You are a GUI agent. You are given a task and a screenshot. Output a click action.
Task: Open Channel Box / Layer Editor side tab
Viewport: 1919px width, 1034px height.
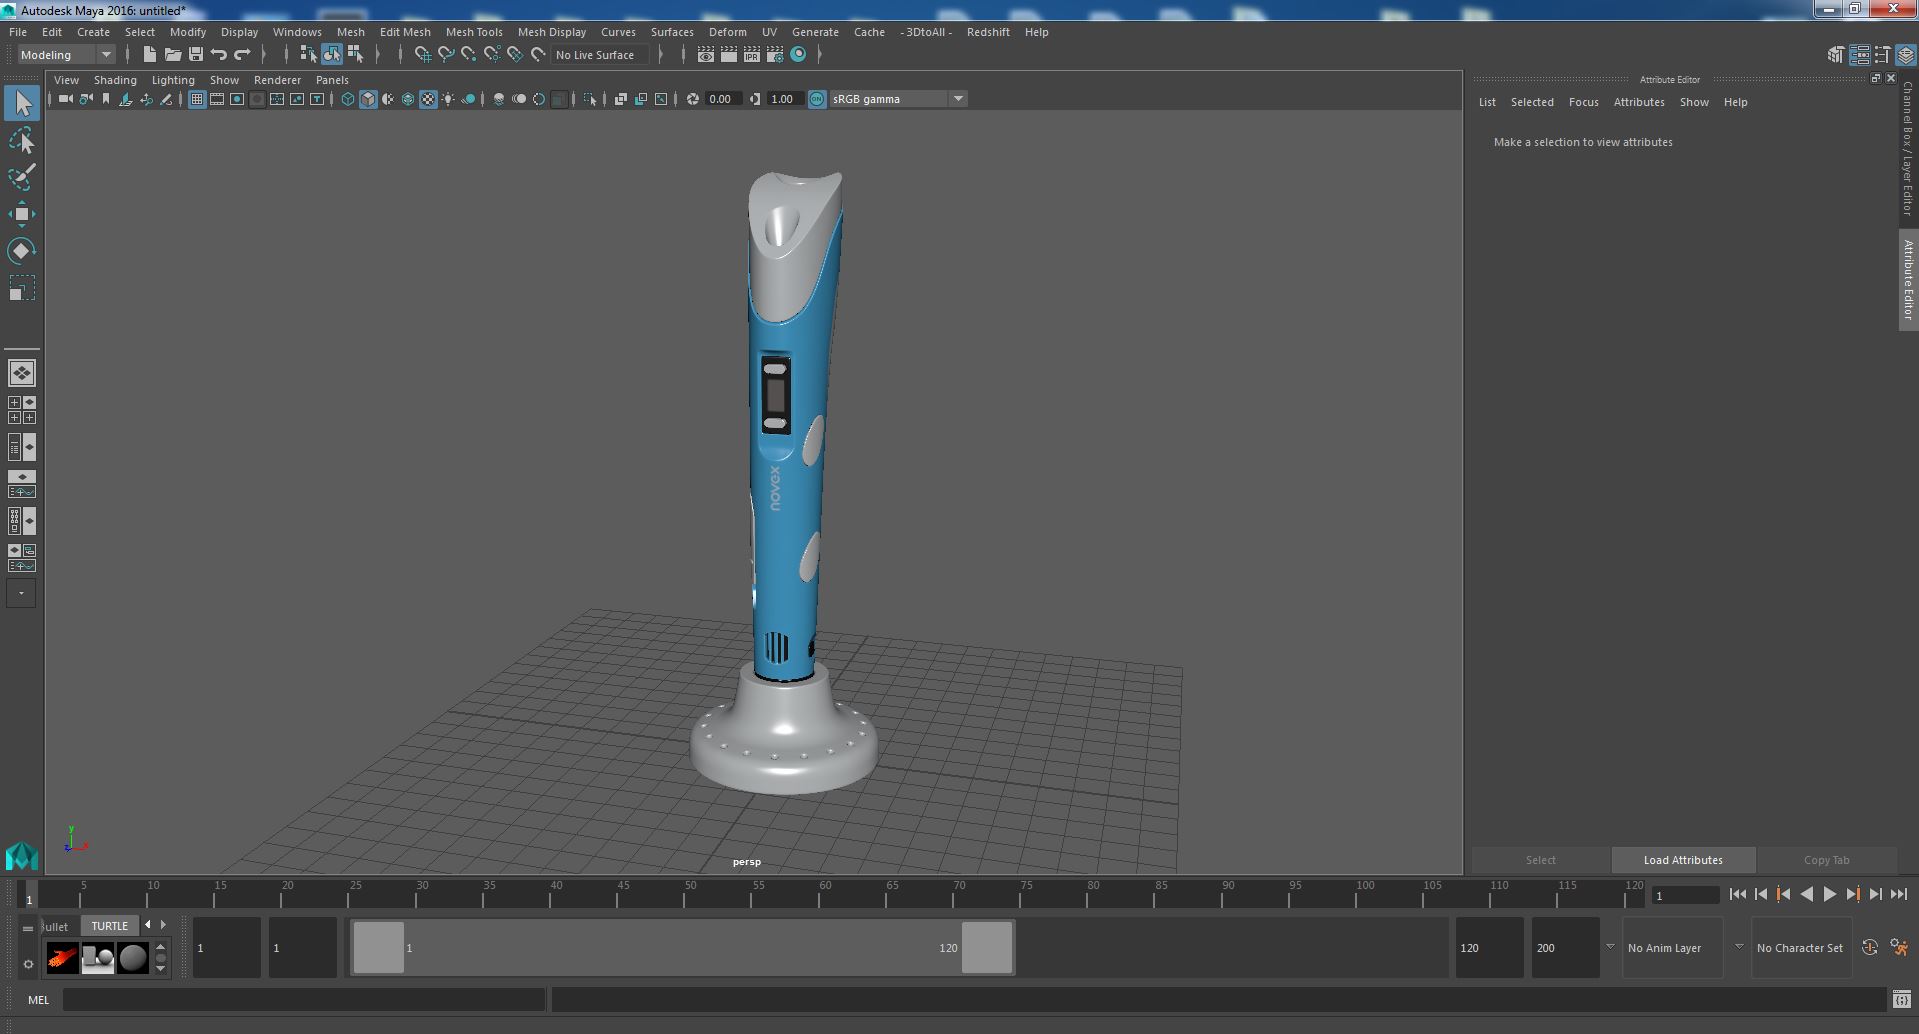point(1908,149)
